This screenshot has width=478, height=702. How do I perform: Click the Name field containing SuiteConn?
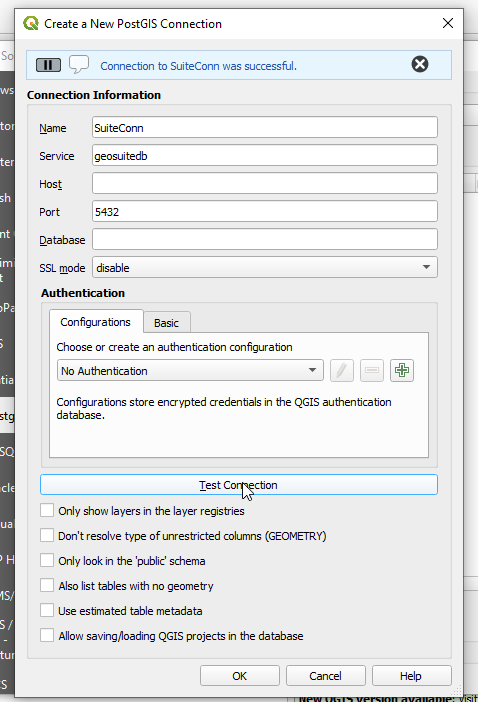click(x=265, y=128)
